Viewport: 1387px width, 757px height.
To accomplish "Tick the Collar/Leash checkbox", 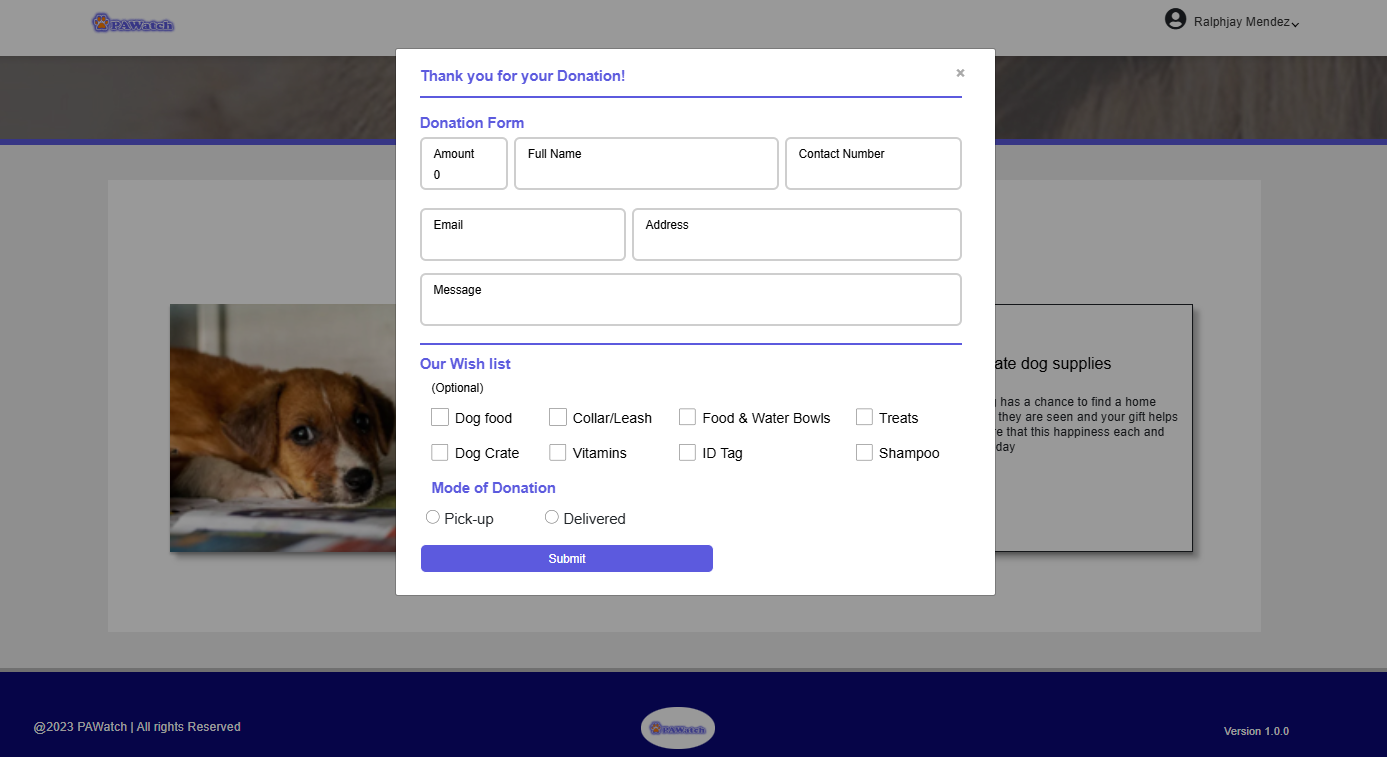I will coord(558,417).
